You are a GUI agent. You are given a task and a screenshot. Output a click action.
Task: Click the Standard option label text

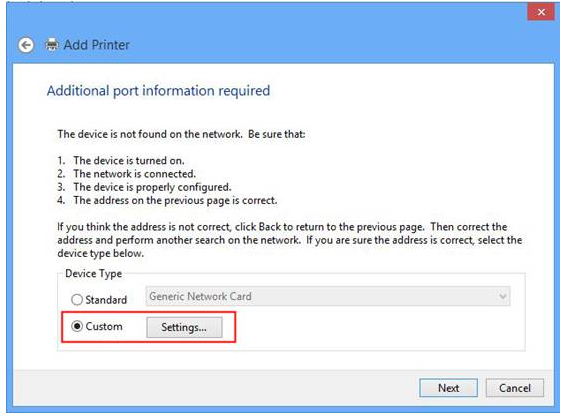[x=106, y=300]
